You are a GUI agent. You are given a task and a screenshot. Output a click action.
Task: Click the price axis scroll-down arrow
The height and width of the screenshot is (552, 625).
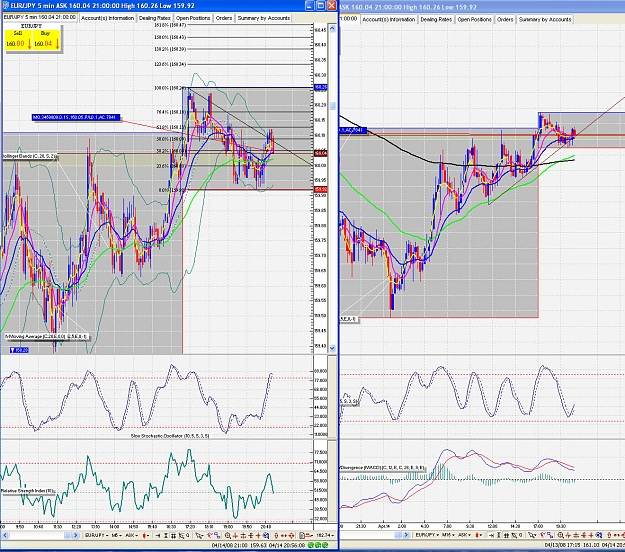click(x=332, y=348)
